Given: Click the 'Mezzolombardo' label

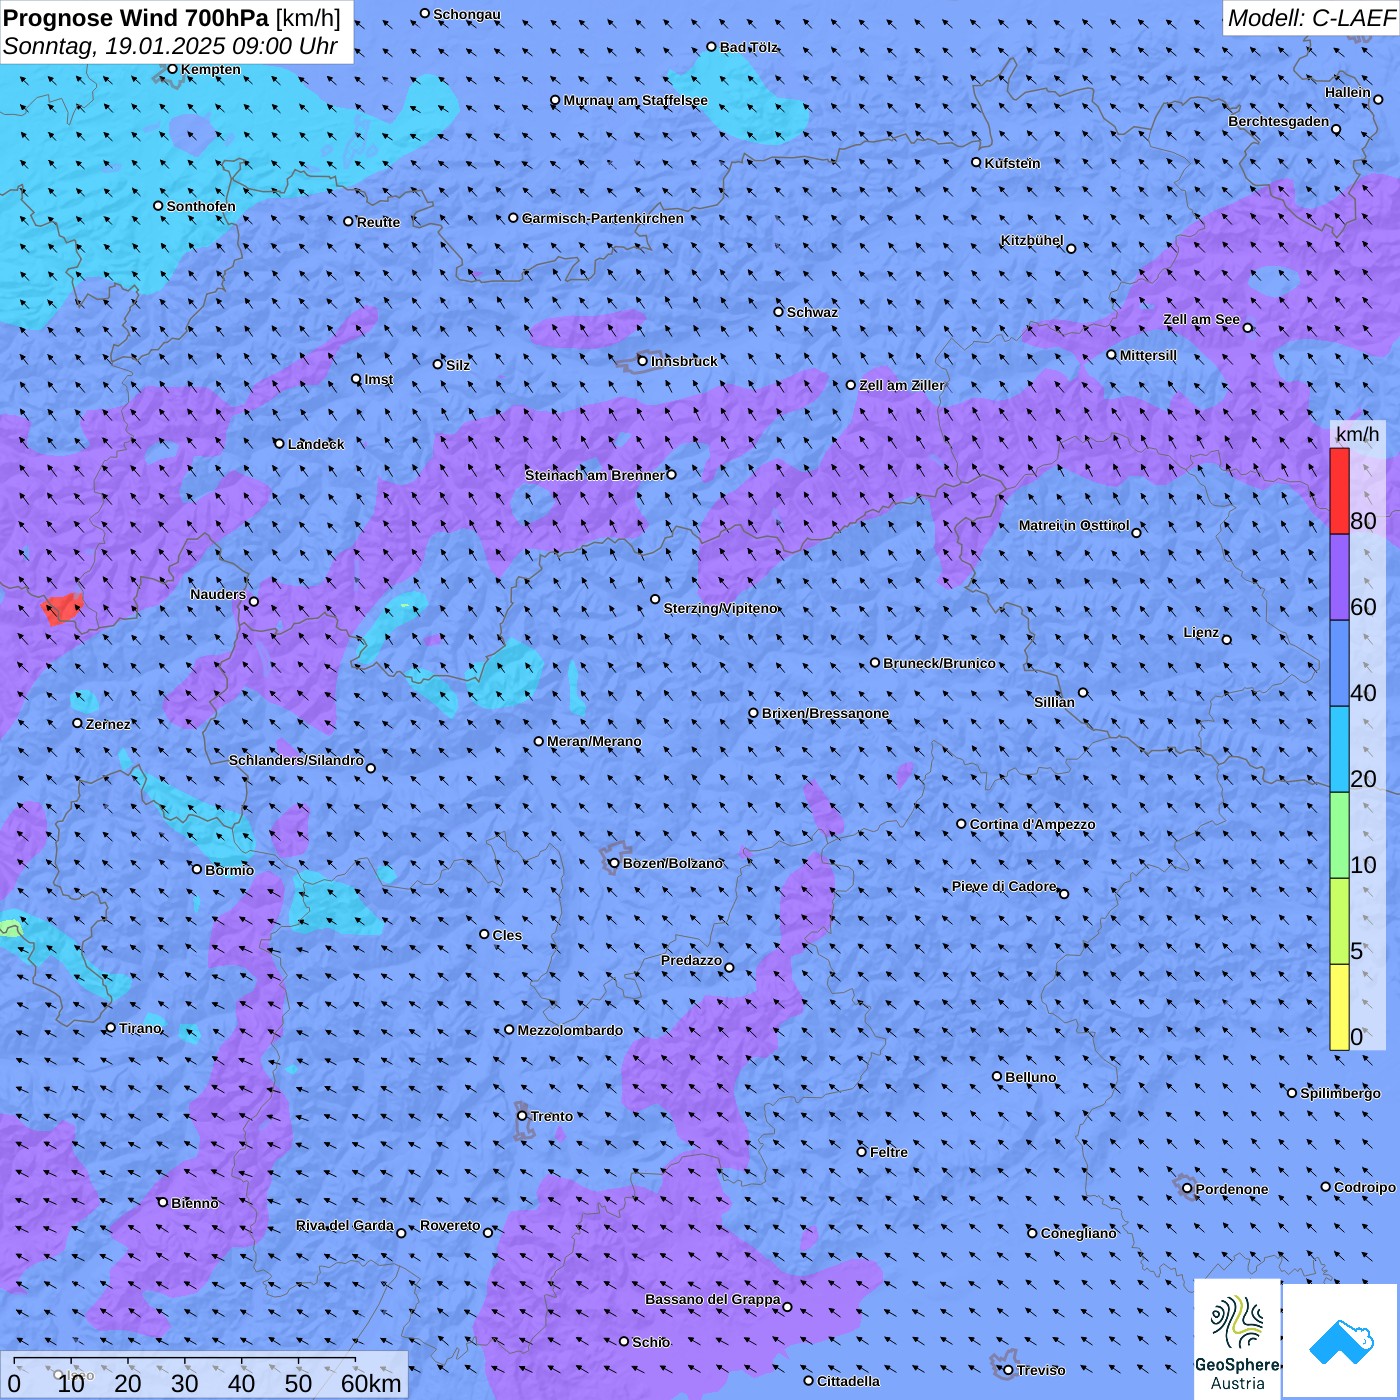Looking at the screenshot, I should (x=570, y=1030).
